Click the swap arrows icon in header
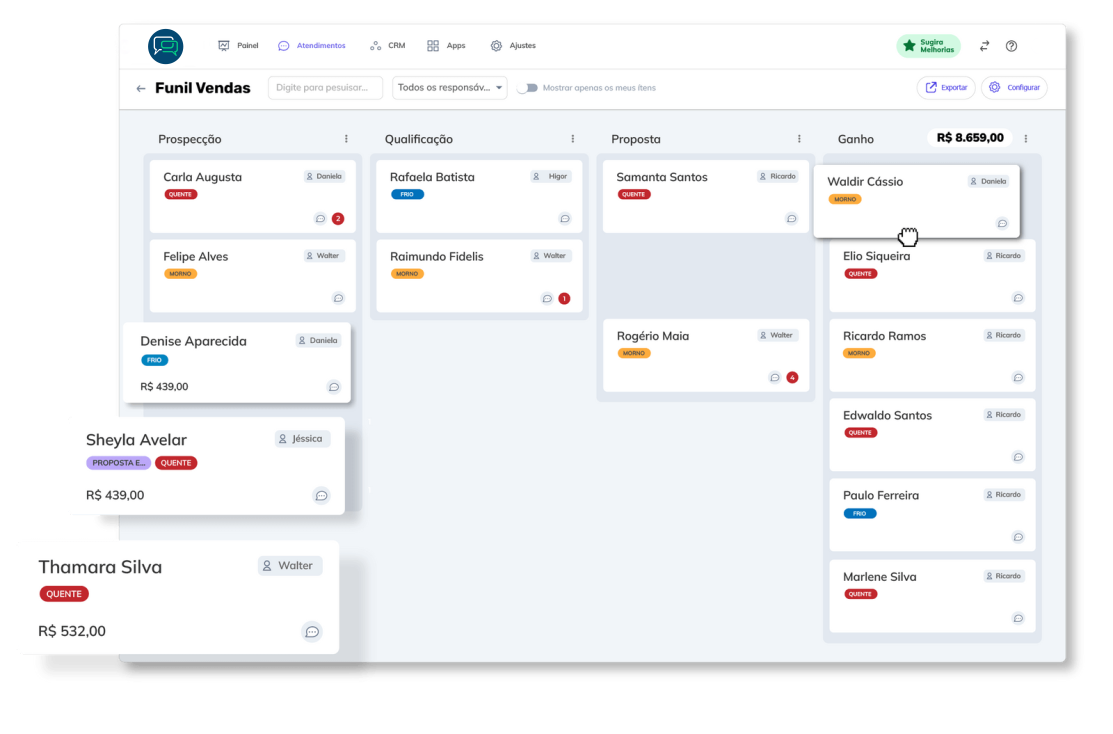This screenshot has height=734, width=1113. tap(984, 46)
